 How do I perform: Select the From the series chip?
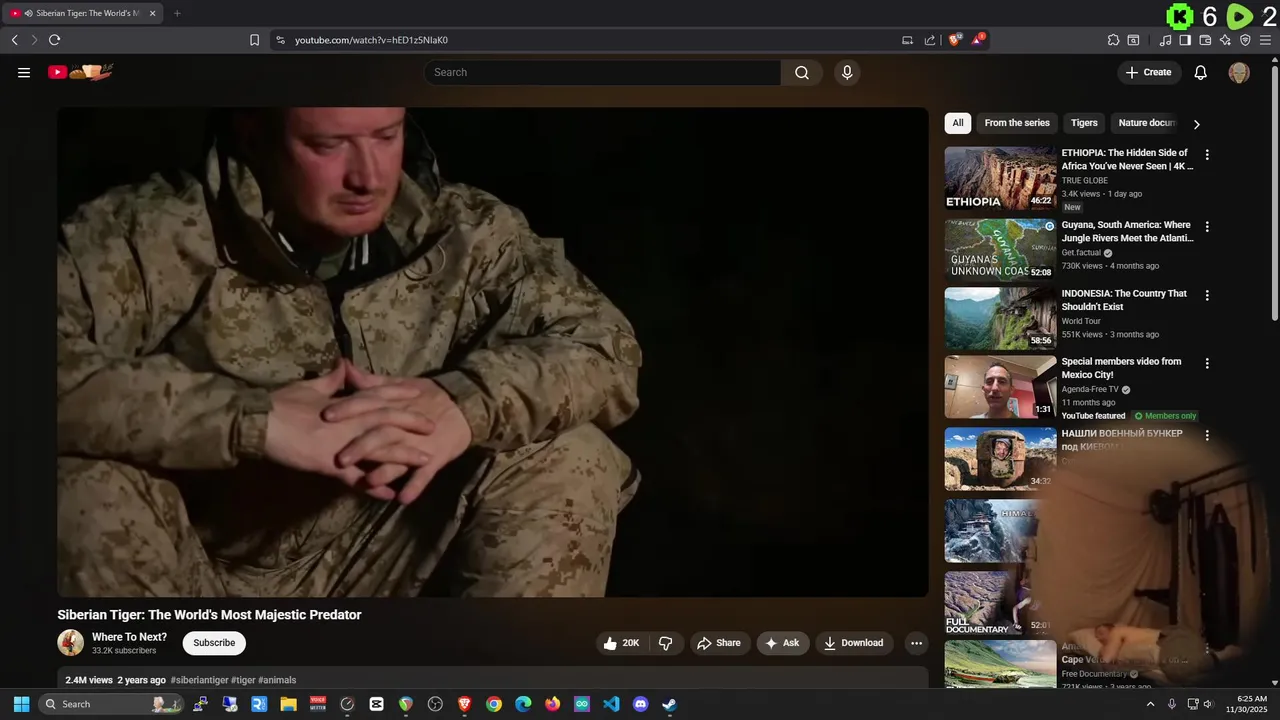point(1017,123)
